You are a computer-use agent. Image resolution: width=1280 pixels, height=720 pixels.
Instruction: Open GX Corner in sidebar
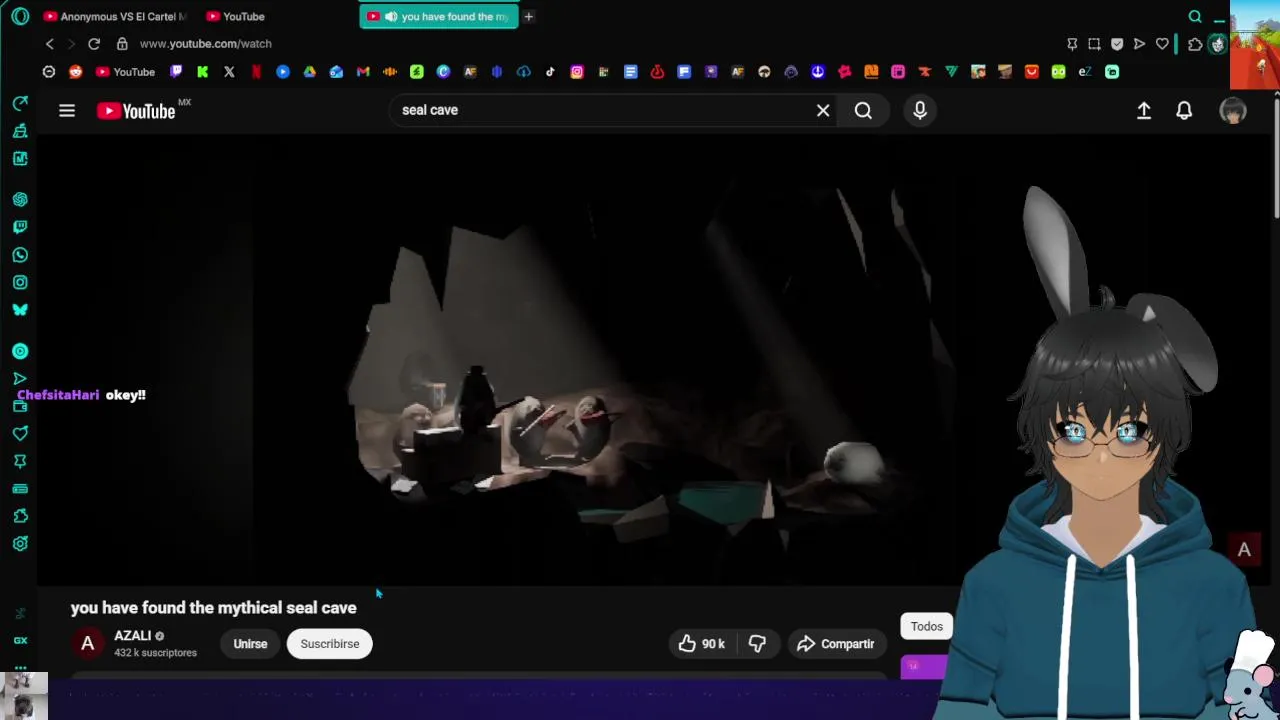tap(20, 640)
